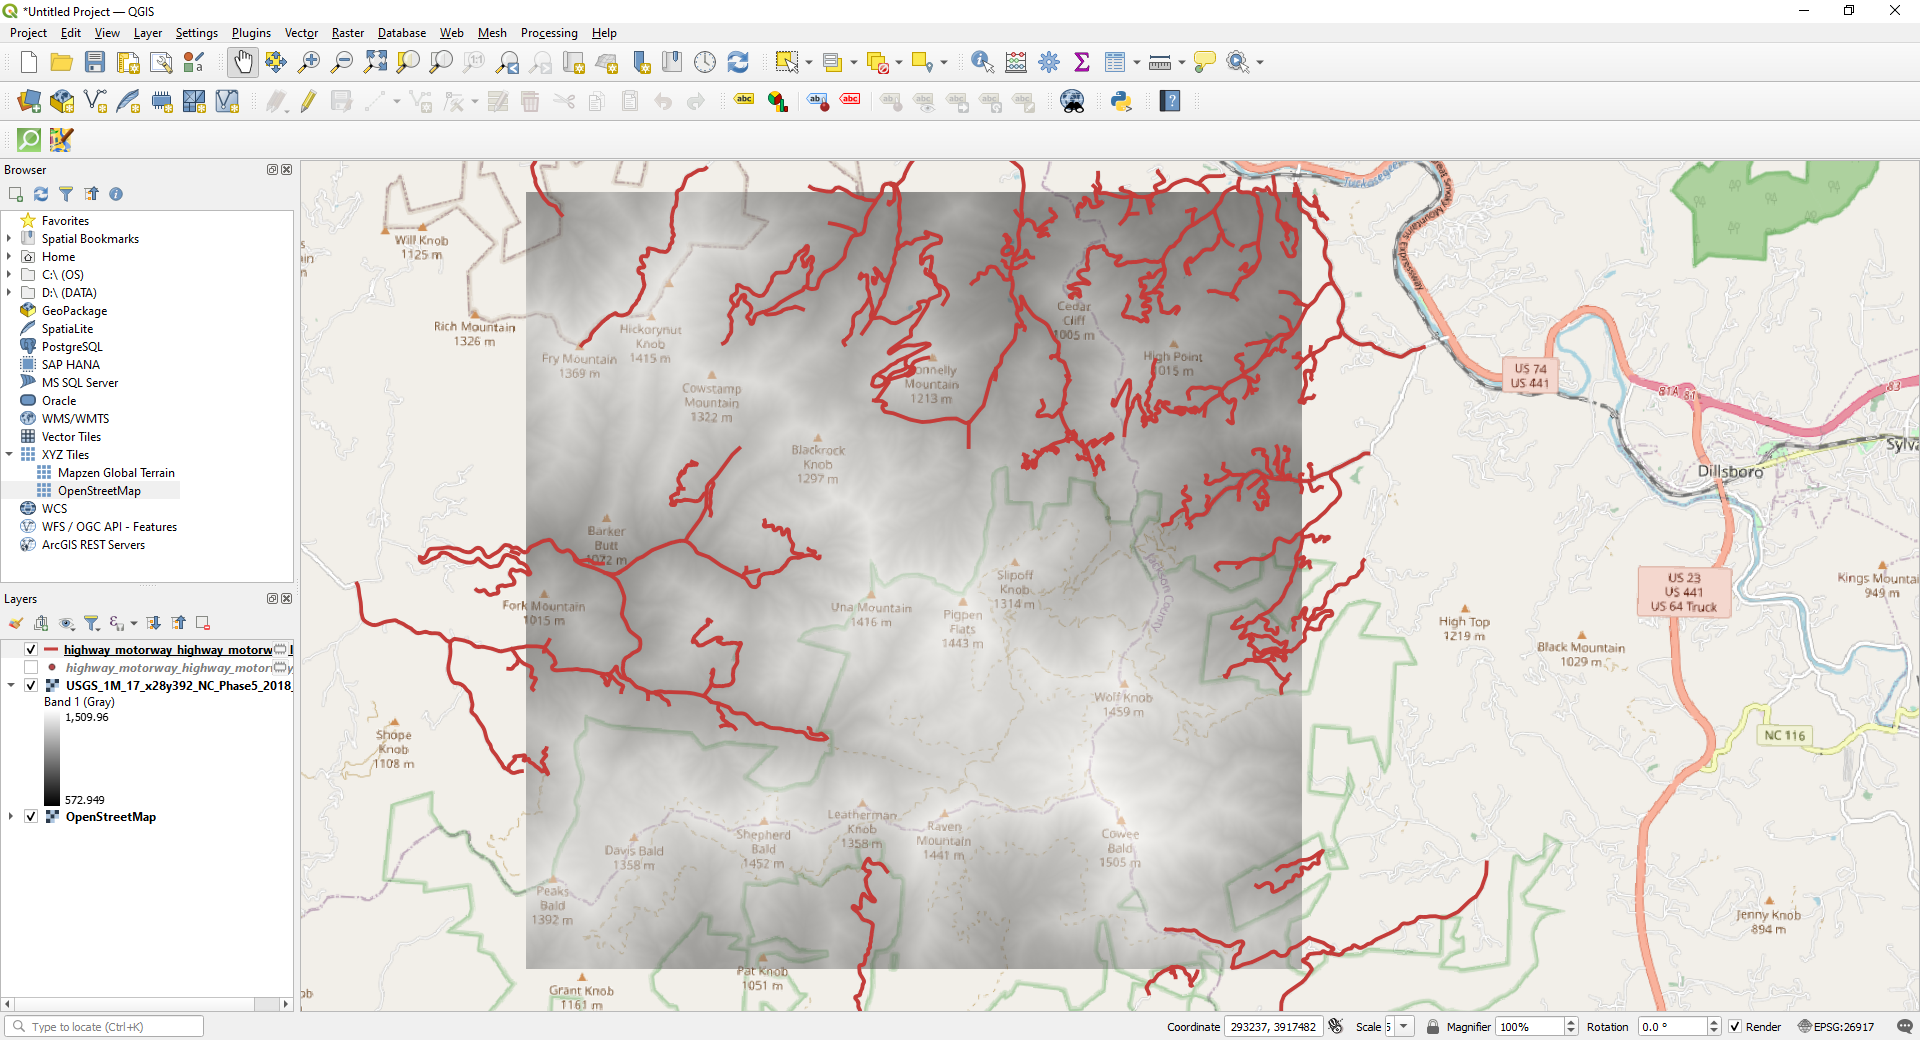Show the Statistical Summary sigma icon

click(1082, 62)
